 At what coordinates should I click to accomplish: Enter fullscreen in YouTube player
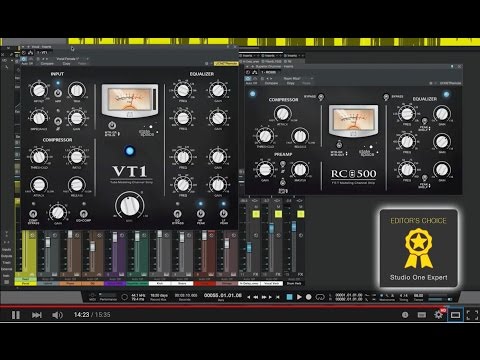[x=472, y=315]
